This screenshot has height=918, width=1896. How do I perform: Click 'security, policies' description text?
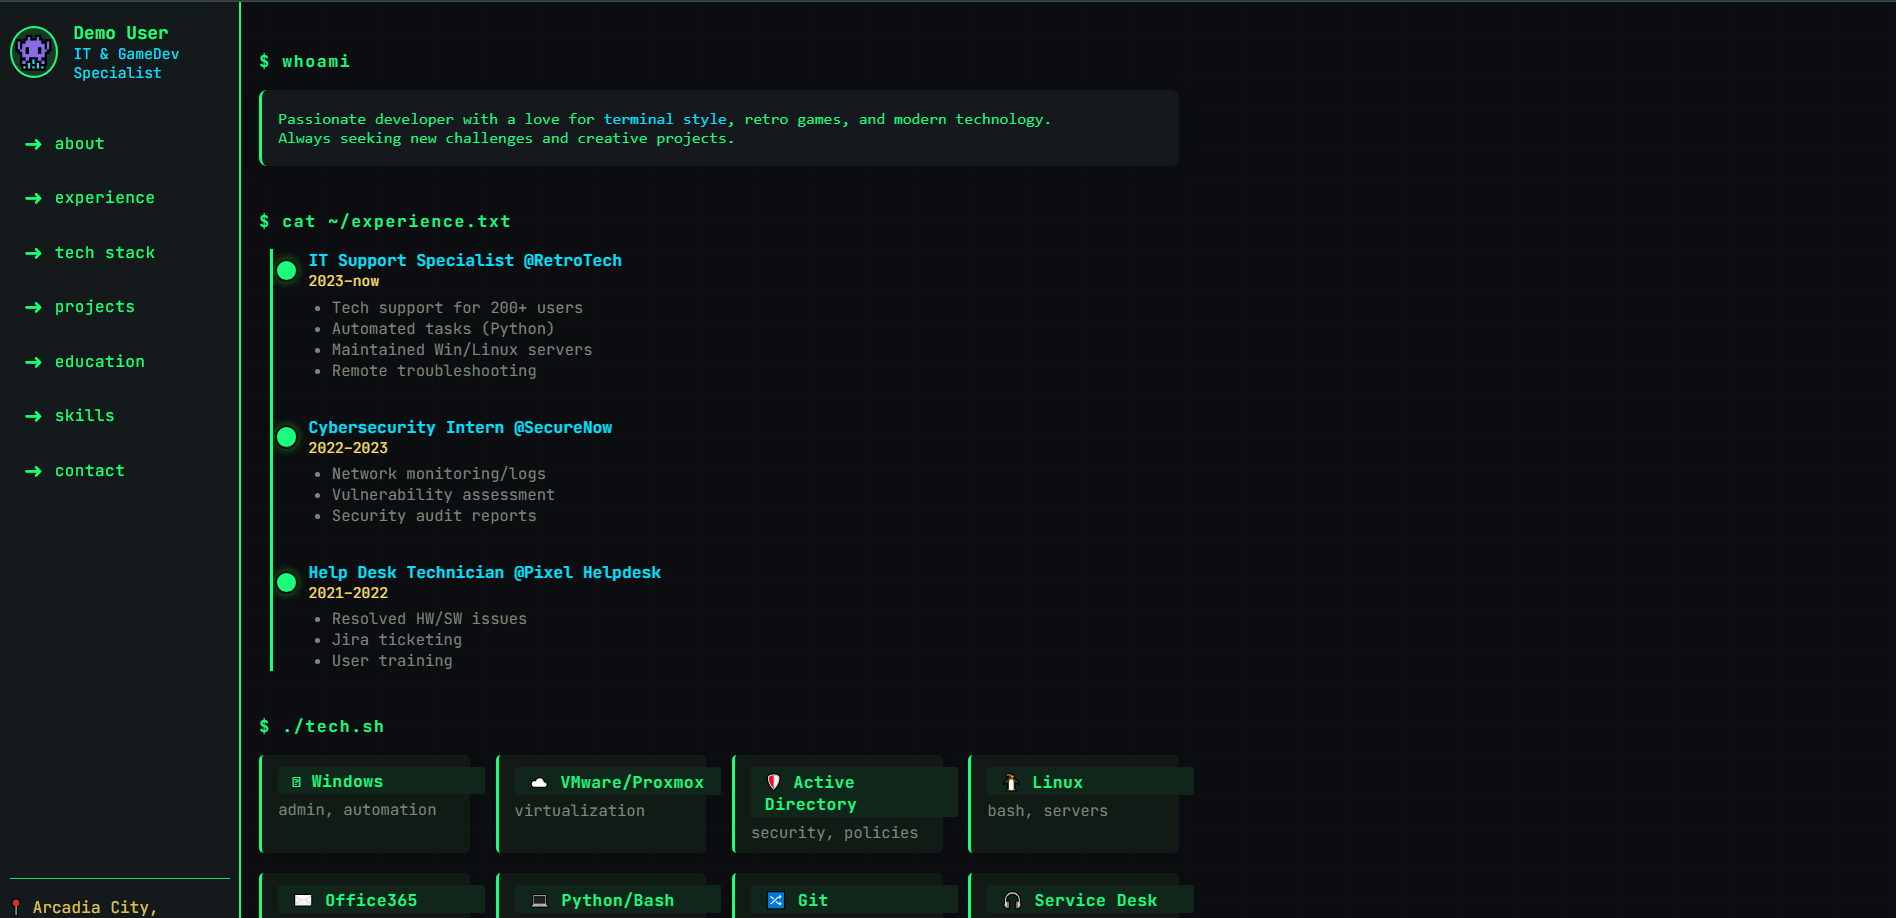click(835, 833)
